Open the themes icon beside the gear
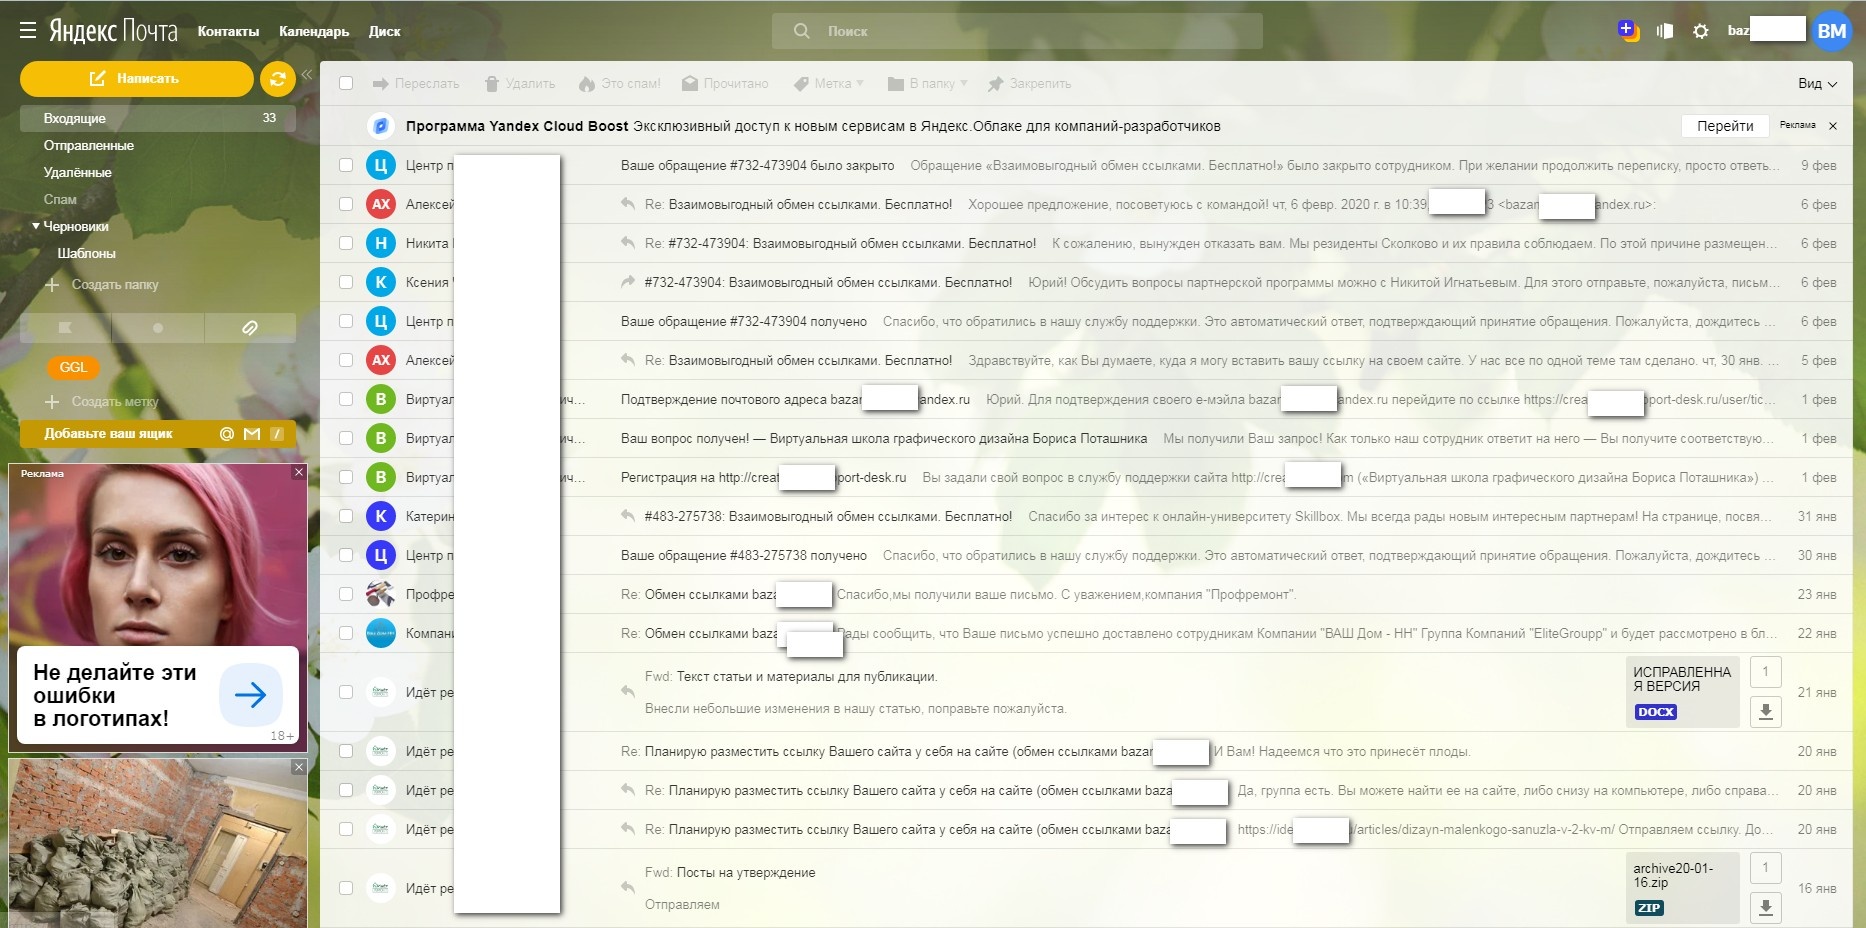The image size is (1866, 928). click(1664, 31)
